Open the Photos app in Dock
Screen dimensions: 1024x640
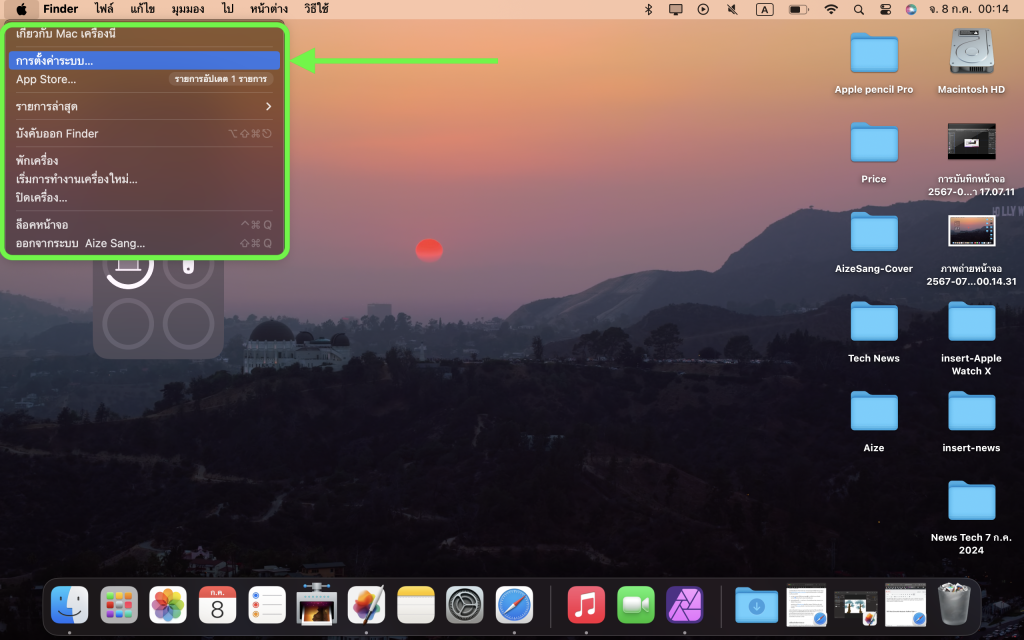(168, 604)
